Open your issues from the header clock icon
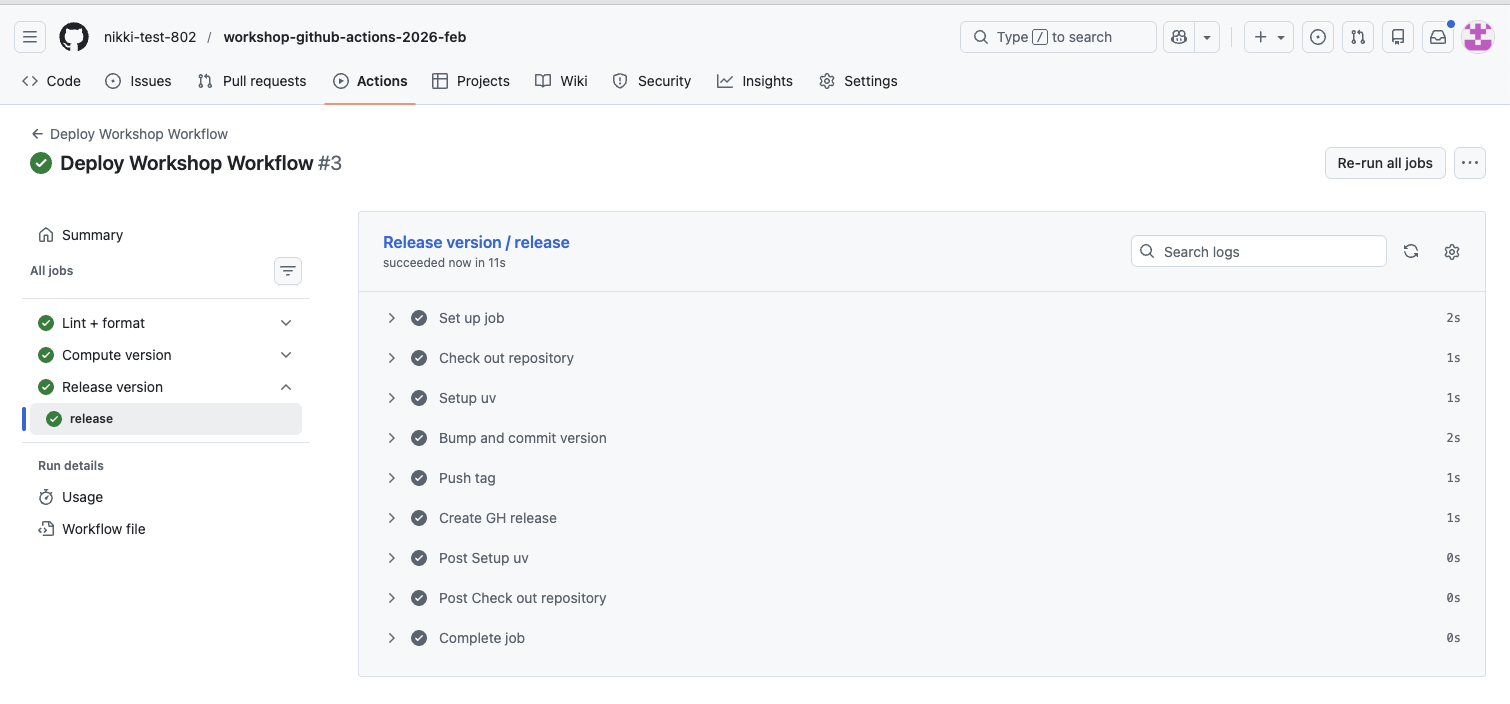This screenshot has width=1510, height=704. click(x=1317, y=36)
